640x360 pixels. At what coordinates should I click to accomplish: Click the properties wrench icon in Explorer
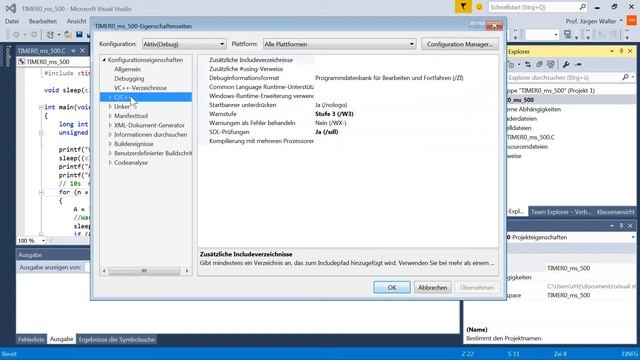pyautogui.click(x=566, y=64)
